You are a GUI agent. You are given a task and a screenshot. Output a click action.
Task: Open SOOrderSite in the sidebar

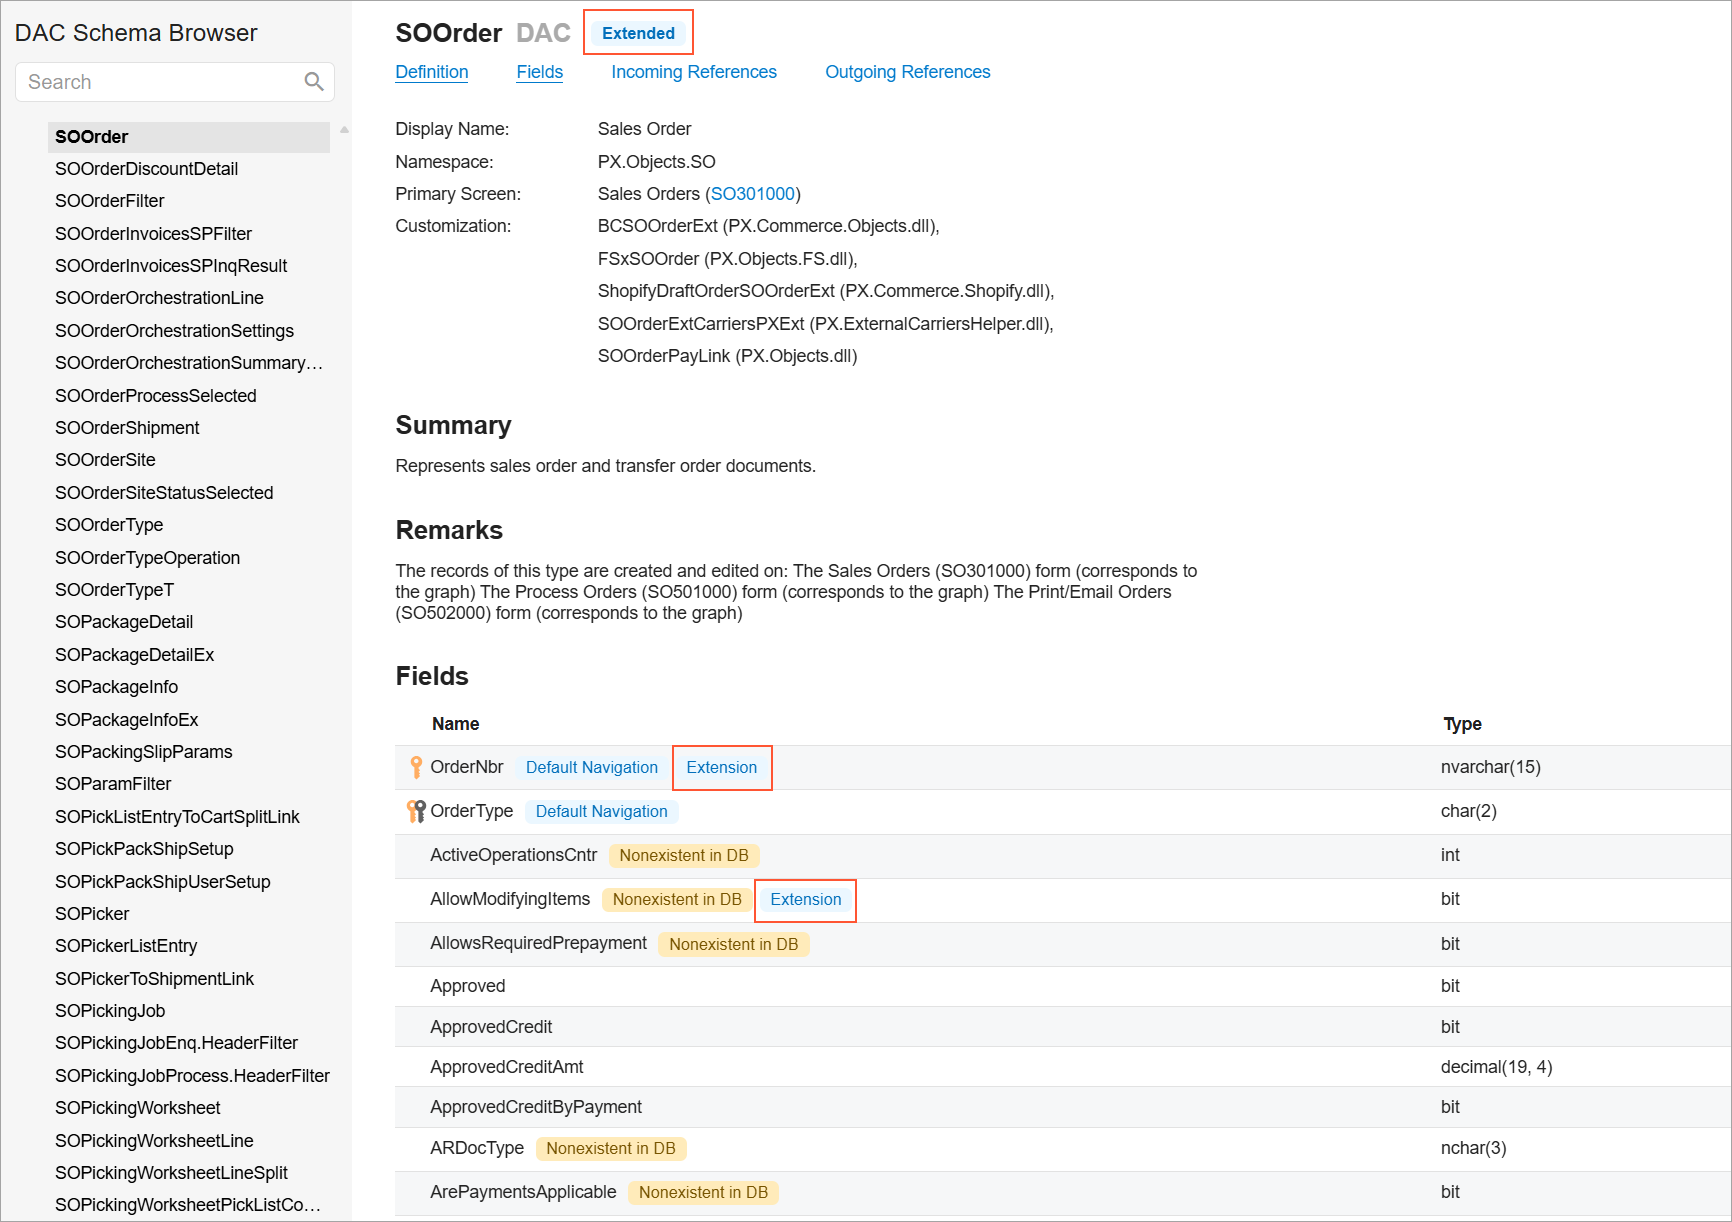point(106,460)
